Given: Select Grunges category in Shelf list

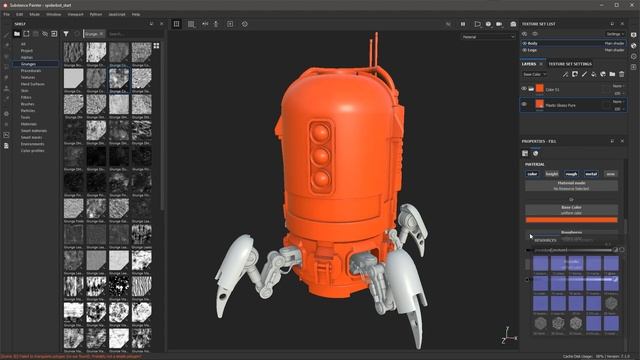Looking at the screenshot, I should coord(36,64).
